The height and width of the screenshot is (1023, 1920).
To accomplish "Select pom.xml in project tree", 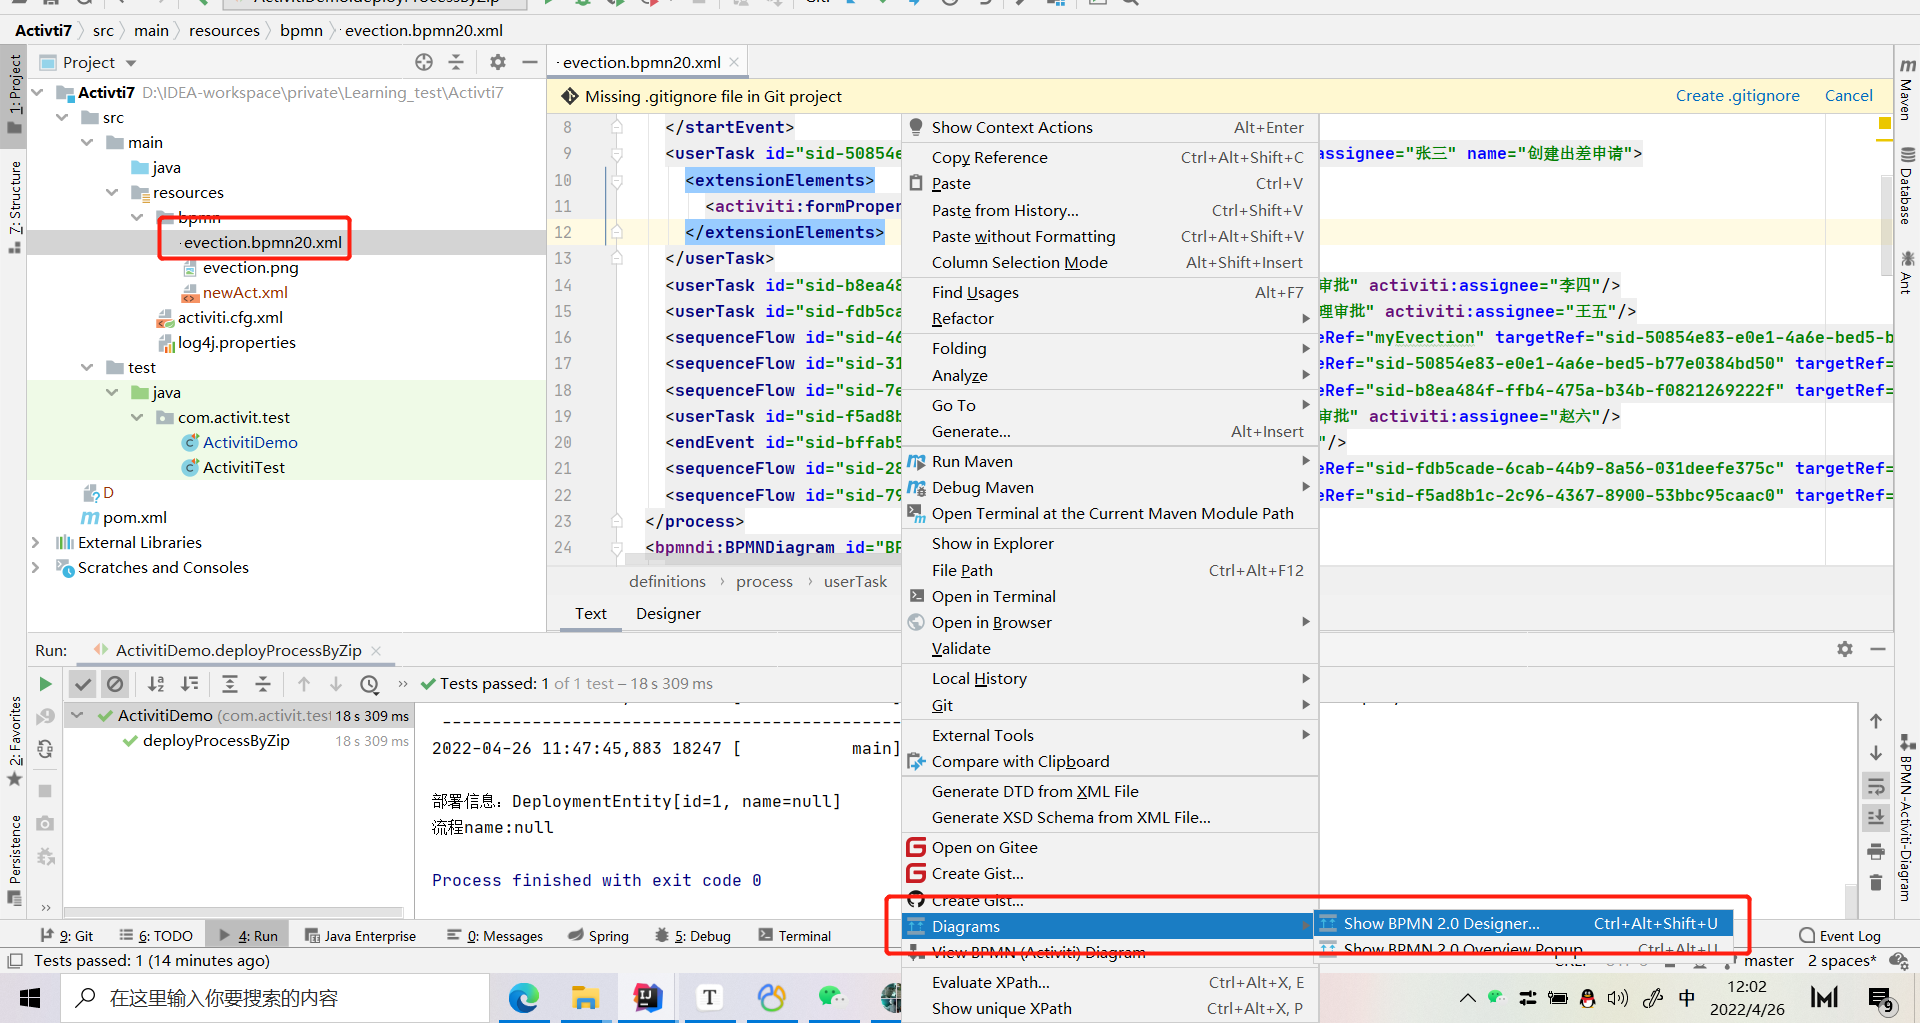I will coord(124,518).
